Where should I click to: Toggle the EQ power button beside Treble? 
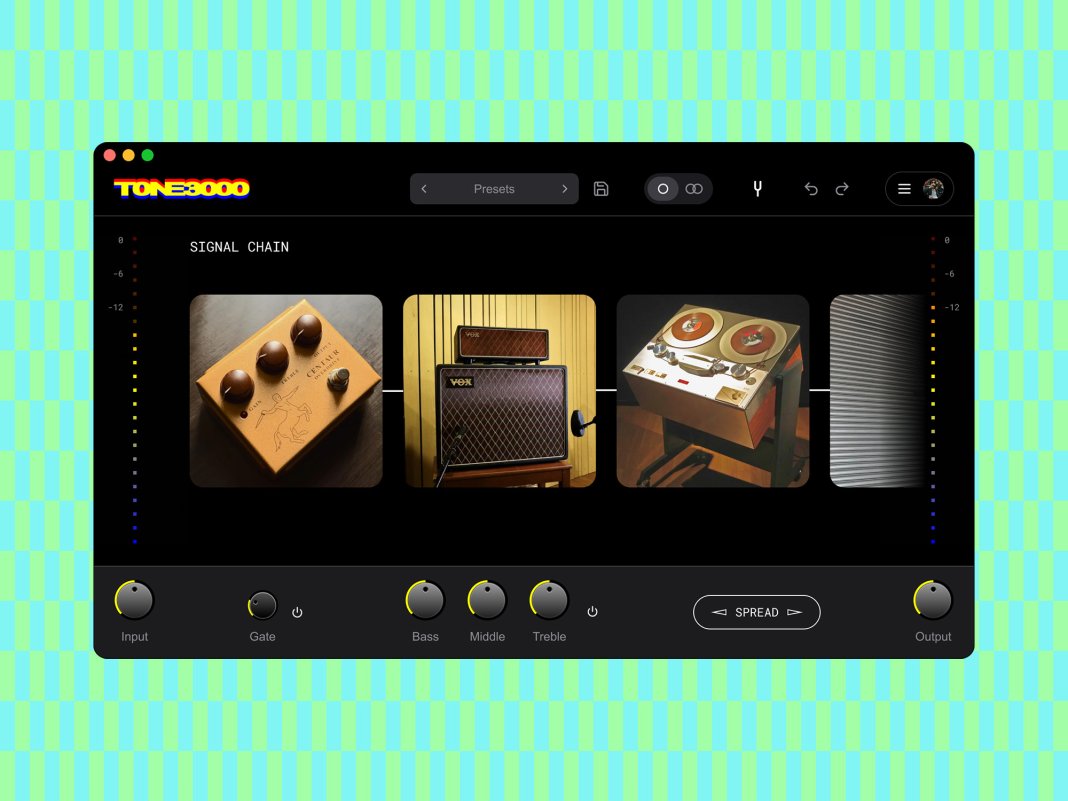(593, 612)
